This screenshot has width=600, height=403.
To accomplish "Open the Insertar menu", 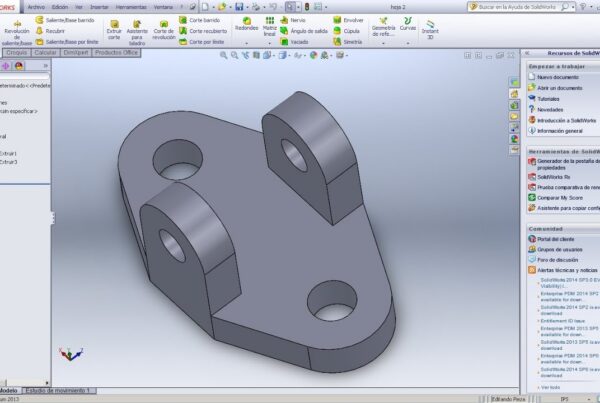I will coord(98,6).
